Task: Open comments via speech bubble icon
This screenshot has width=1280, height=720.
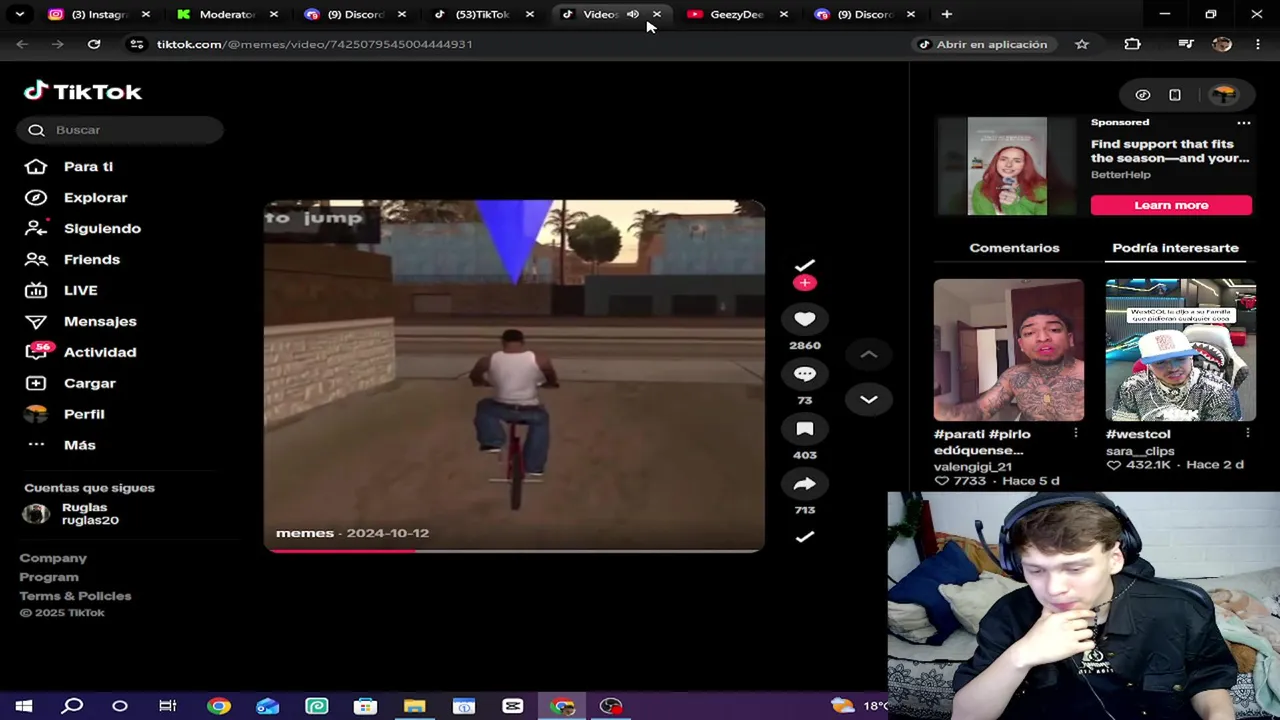Action: 805,374
